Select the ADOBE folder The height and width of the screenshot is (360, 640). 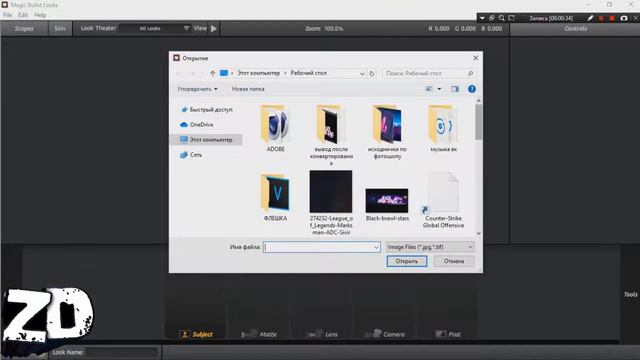coord(276,129)
